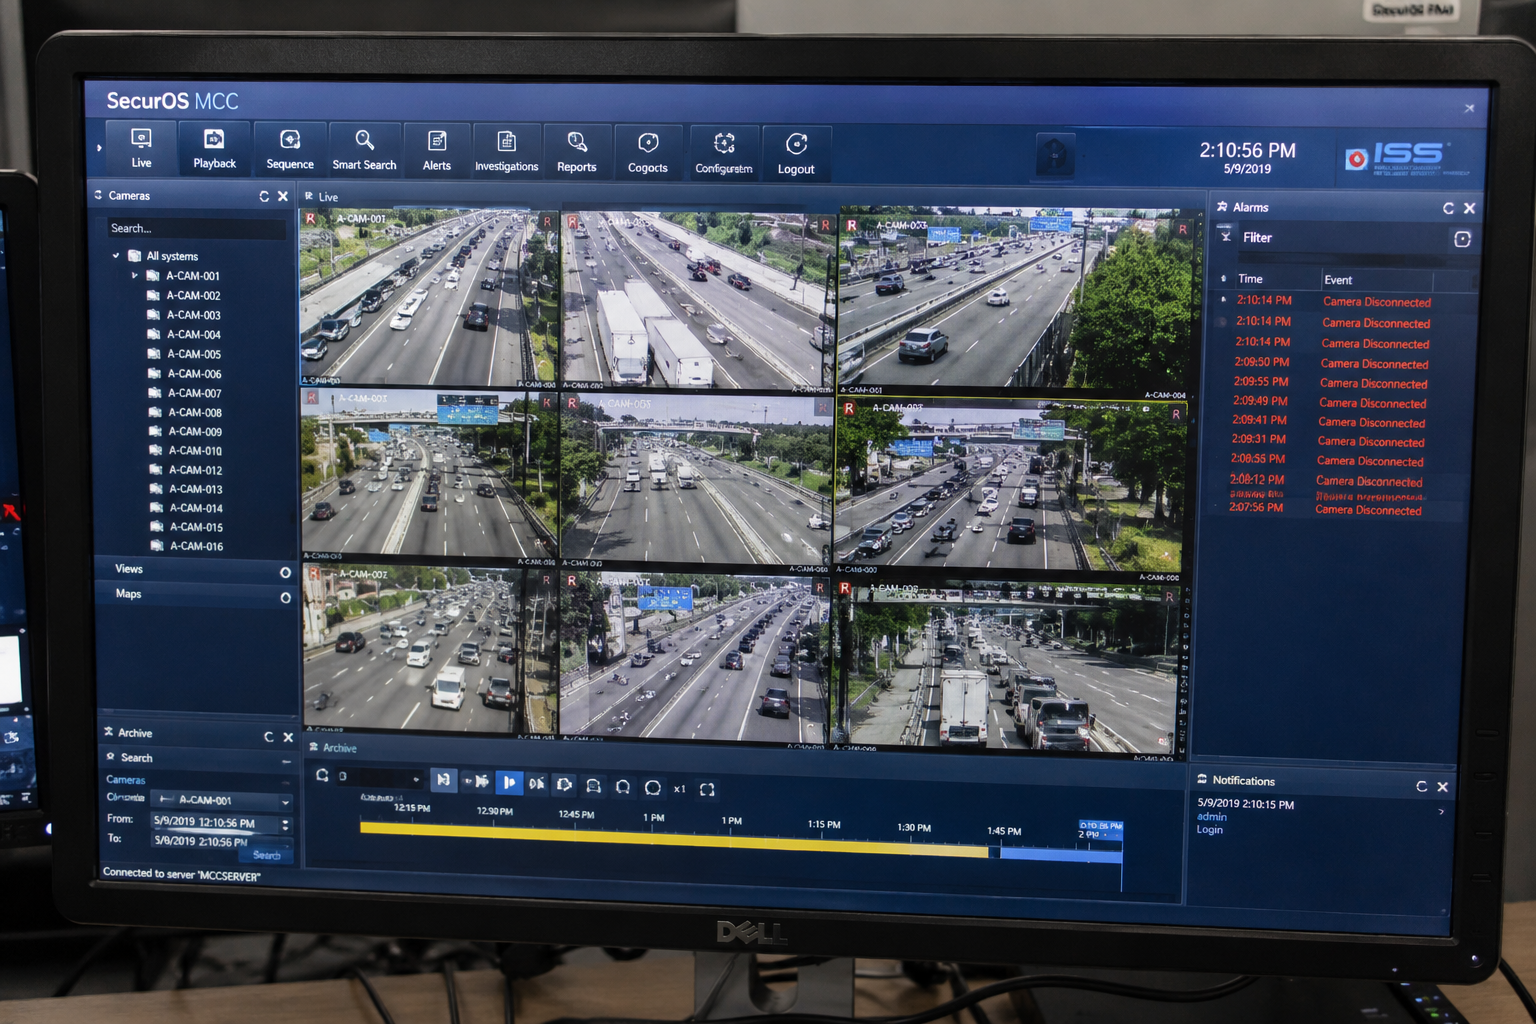Open the Alerts section

tap(437, 152)
